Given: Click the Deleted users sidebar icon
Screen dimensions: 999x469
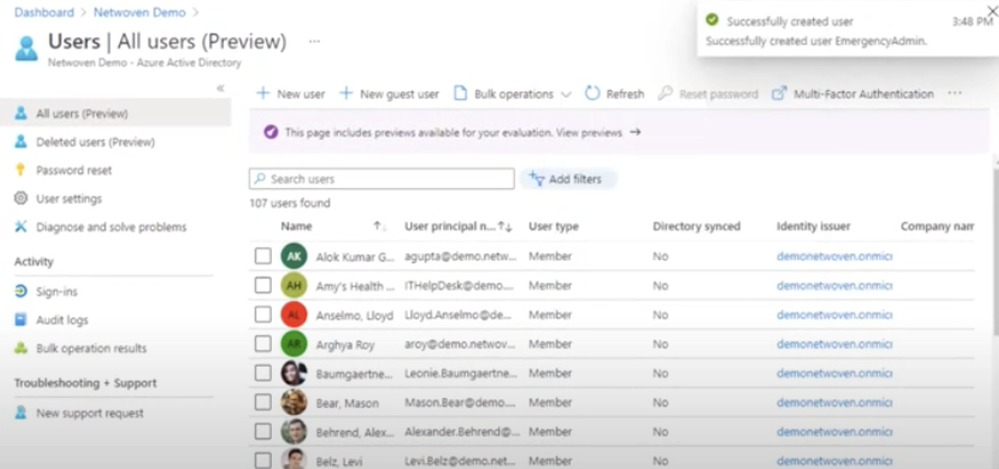Looking at the screenshot, I should coord(21,141).
